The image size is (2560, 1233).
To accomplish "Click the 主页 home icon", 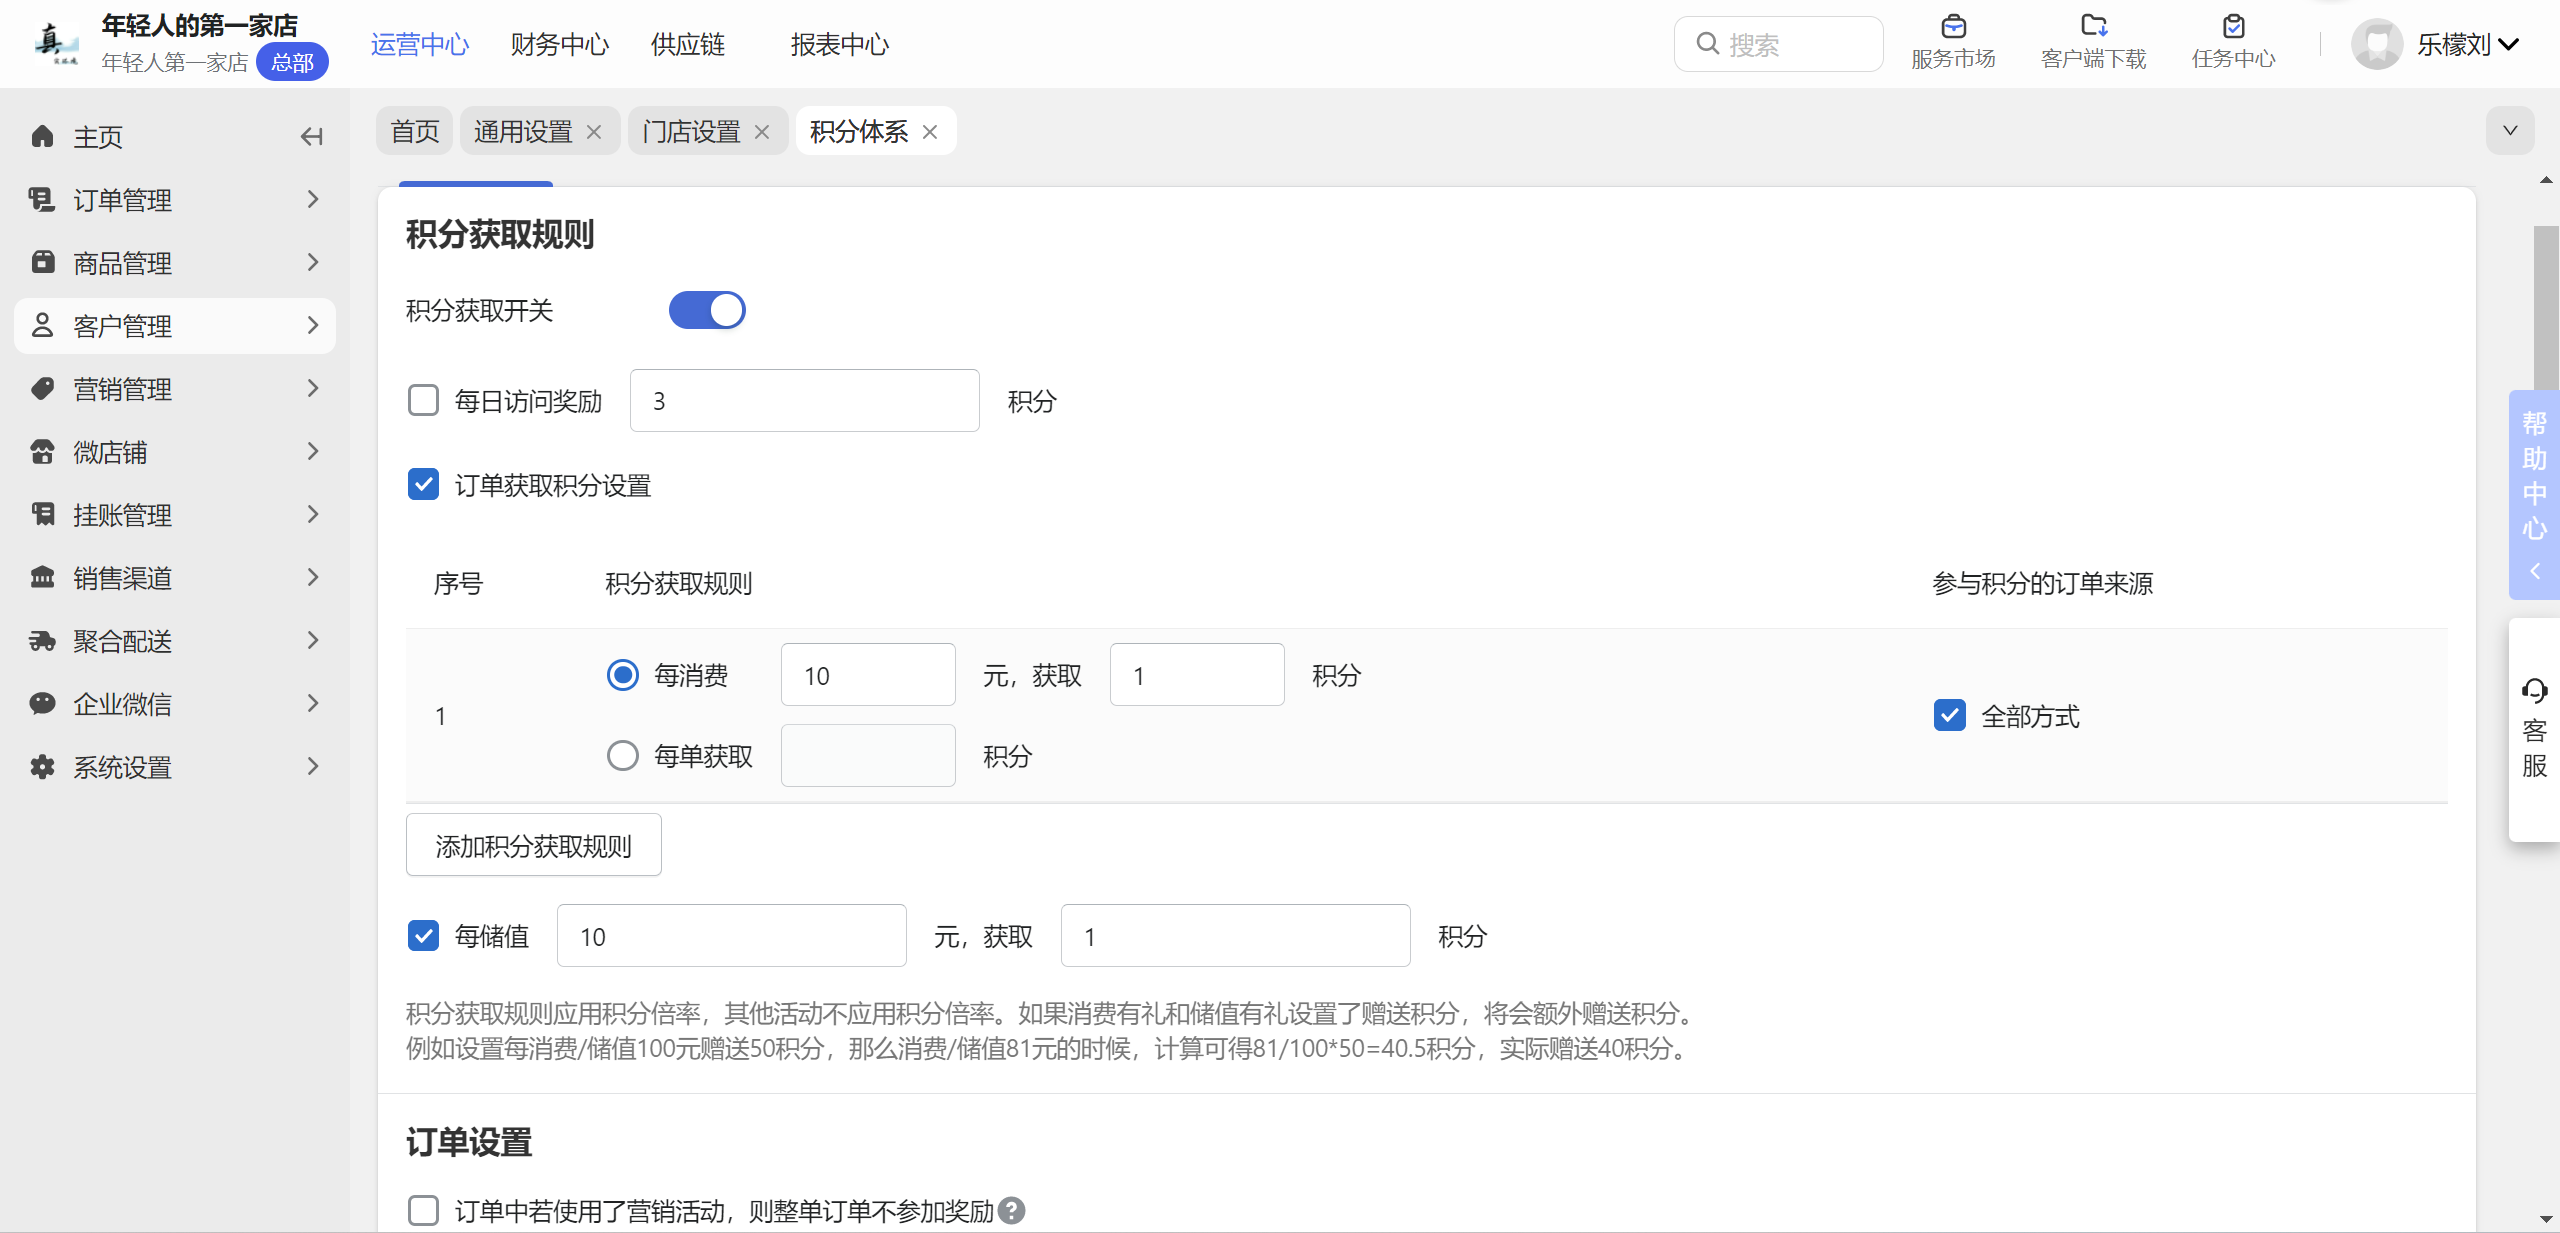I will click(43, 137).
